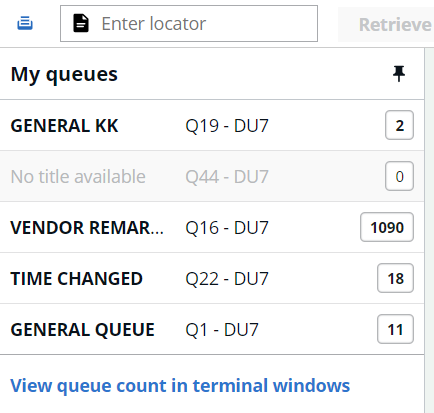This screenshot has width=434, height=413.
Task: Select the Q16 - DU7 queue label
Action: click(x=227, y=228)
